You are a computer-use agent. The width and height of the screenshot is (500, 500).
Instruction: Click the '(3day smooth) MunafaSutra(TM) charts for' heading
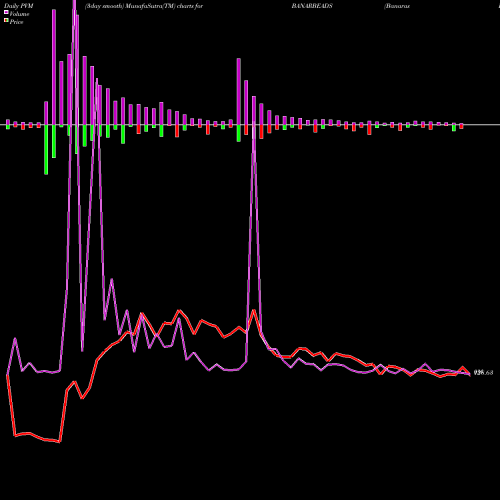(144, 6)
